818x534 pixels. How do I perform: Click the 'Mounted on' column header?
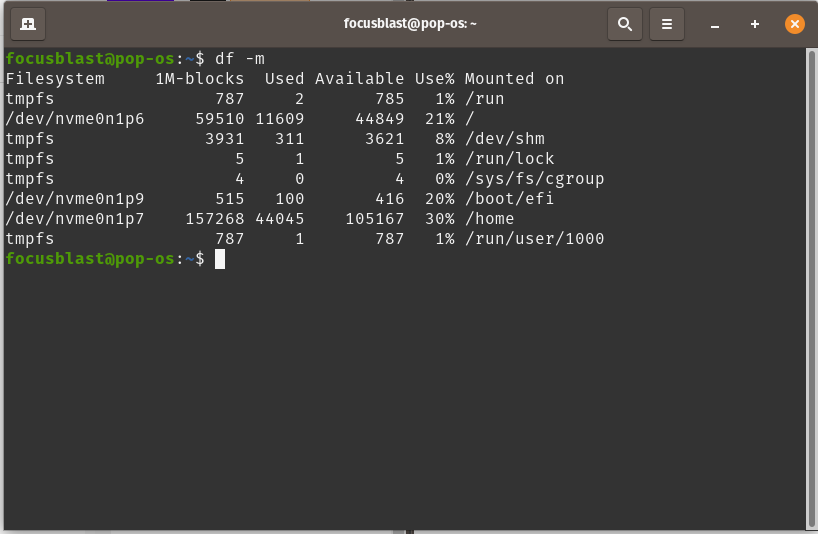(514, 79)
